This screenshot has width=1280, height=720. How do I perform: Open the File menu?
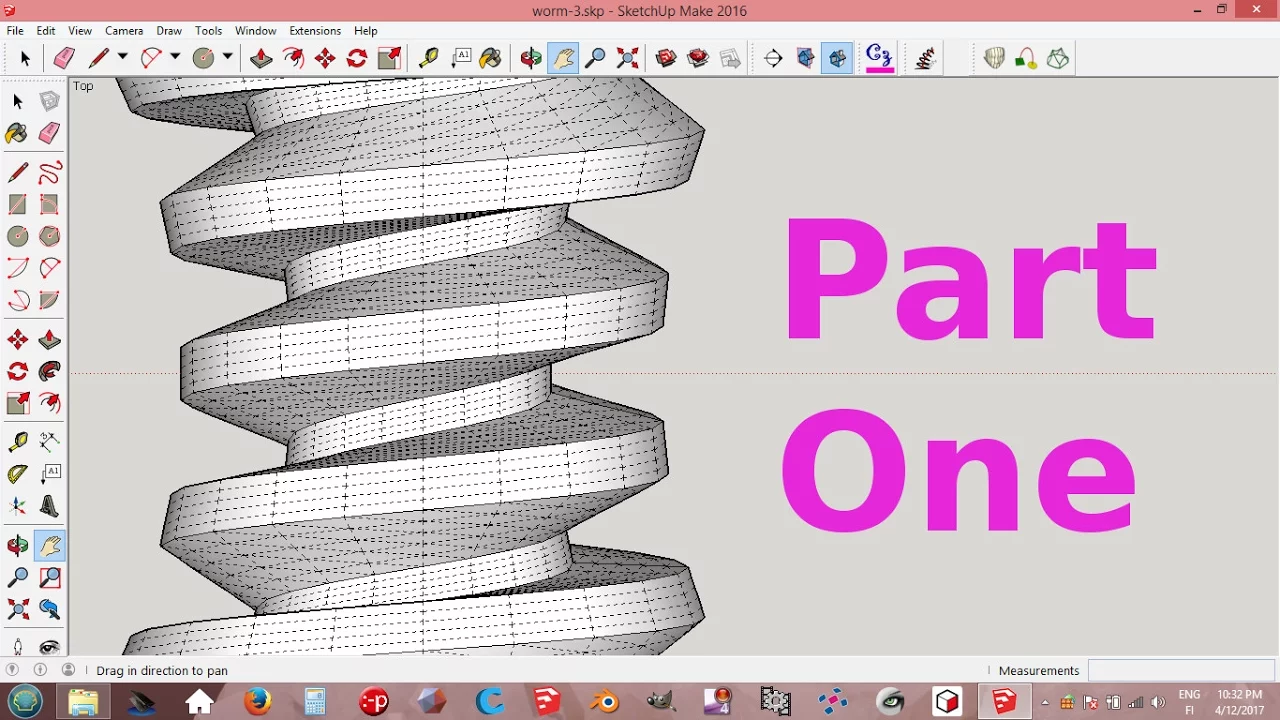15,31
